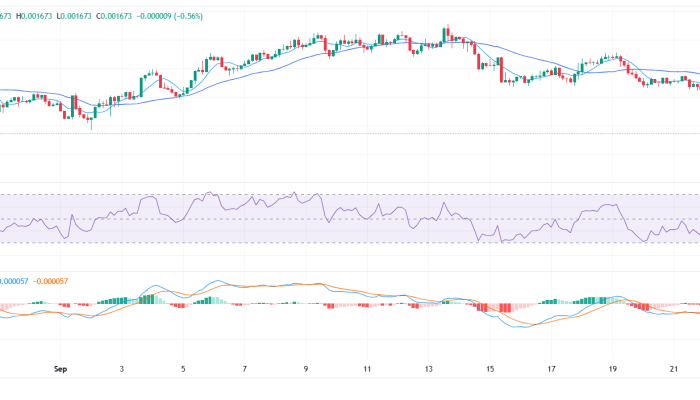The height and width of the screenshot is (400, 700).
Task: Select date 15 on the time axis
Action: pos(490,369)
